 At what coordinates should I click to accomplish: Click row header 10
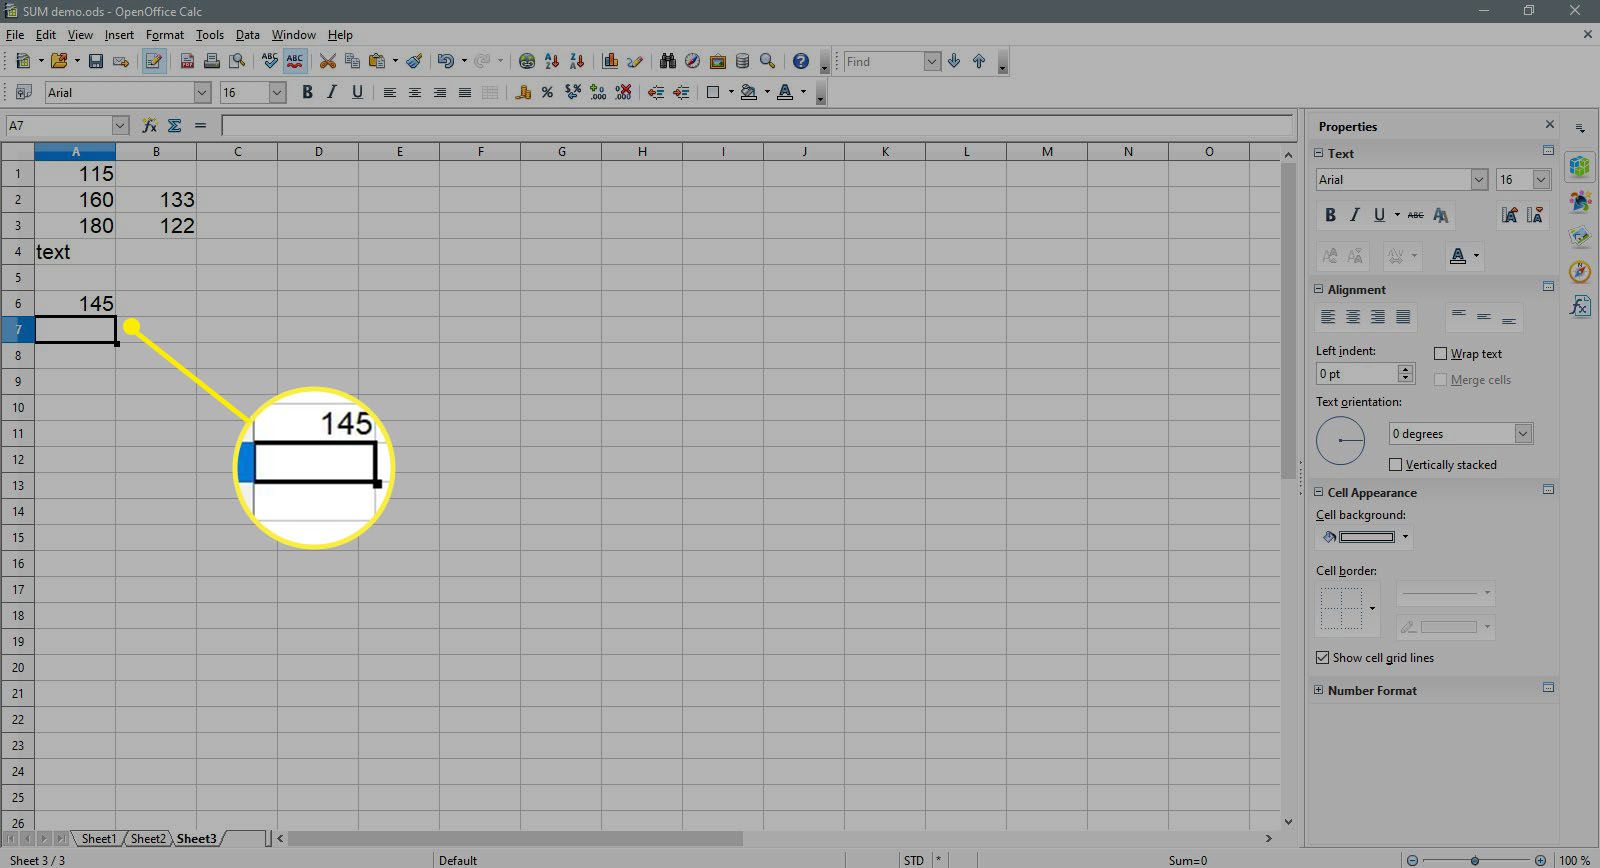coord(18,408)
